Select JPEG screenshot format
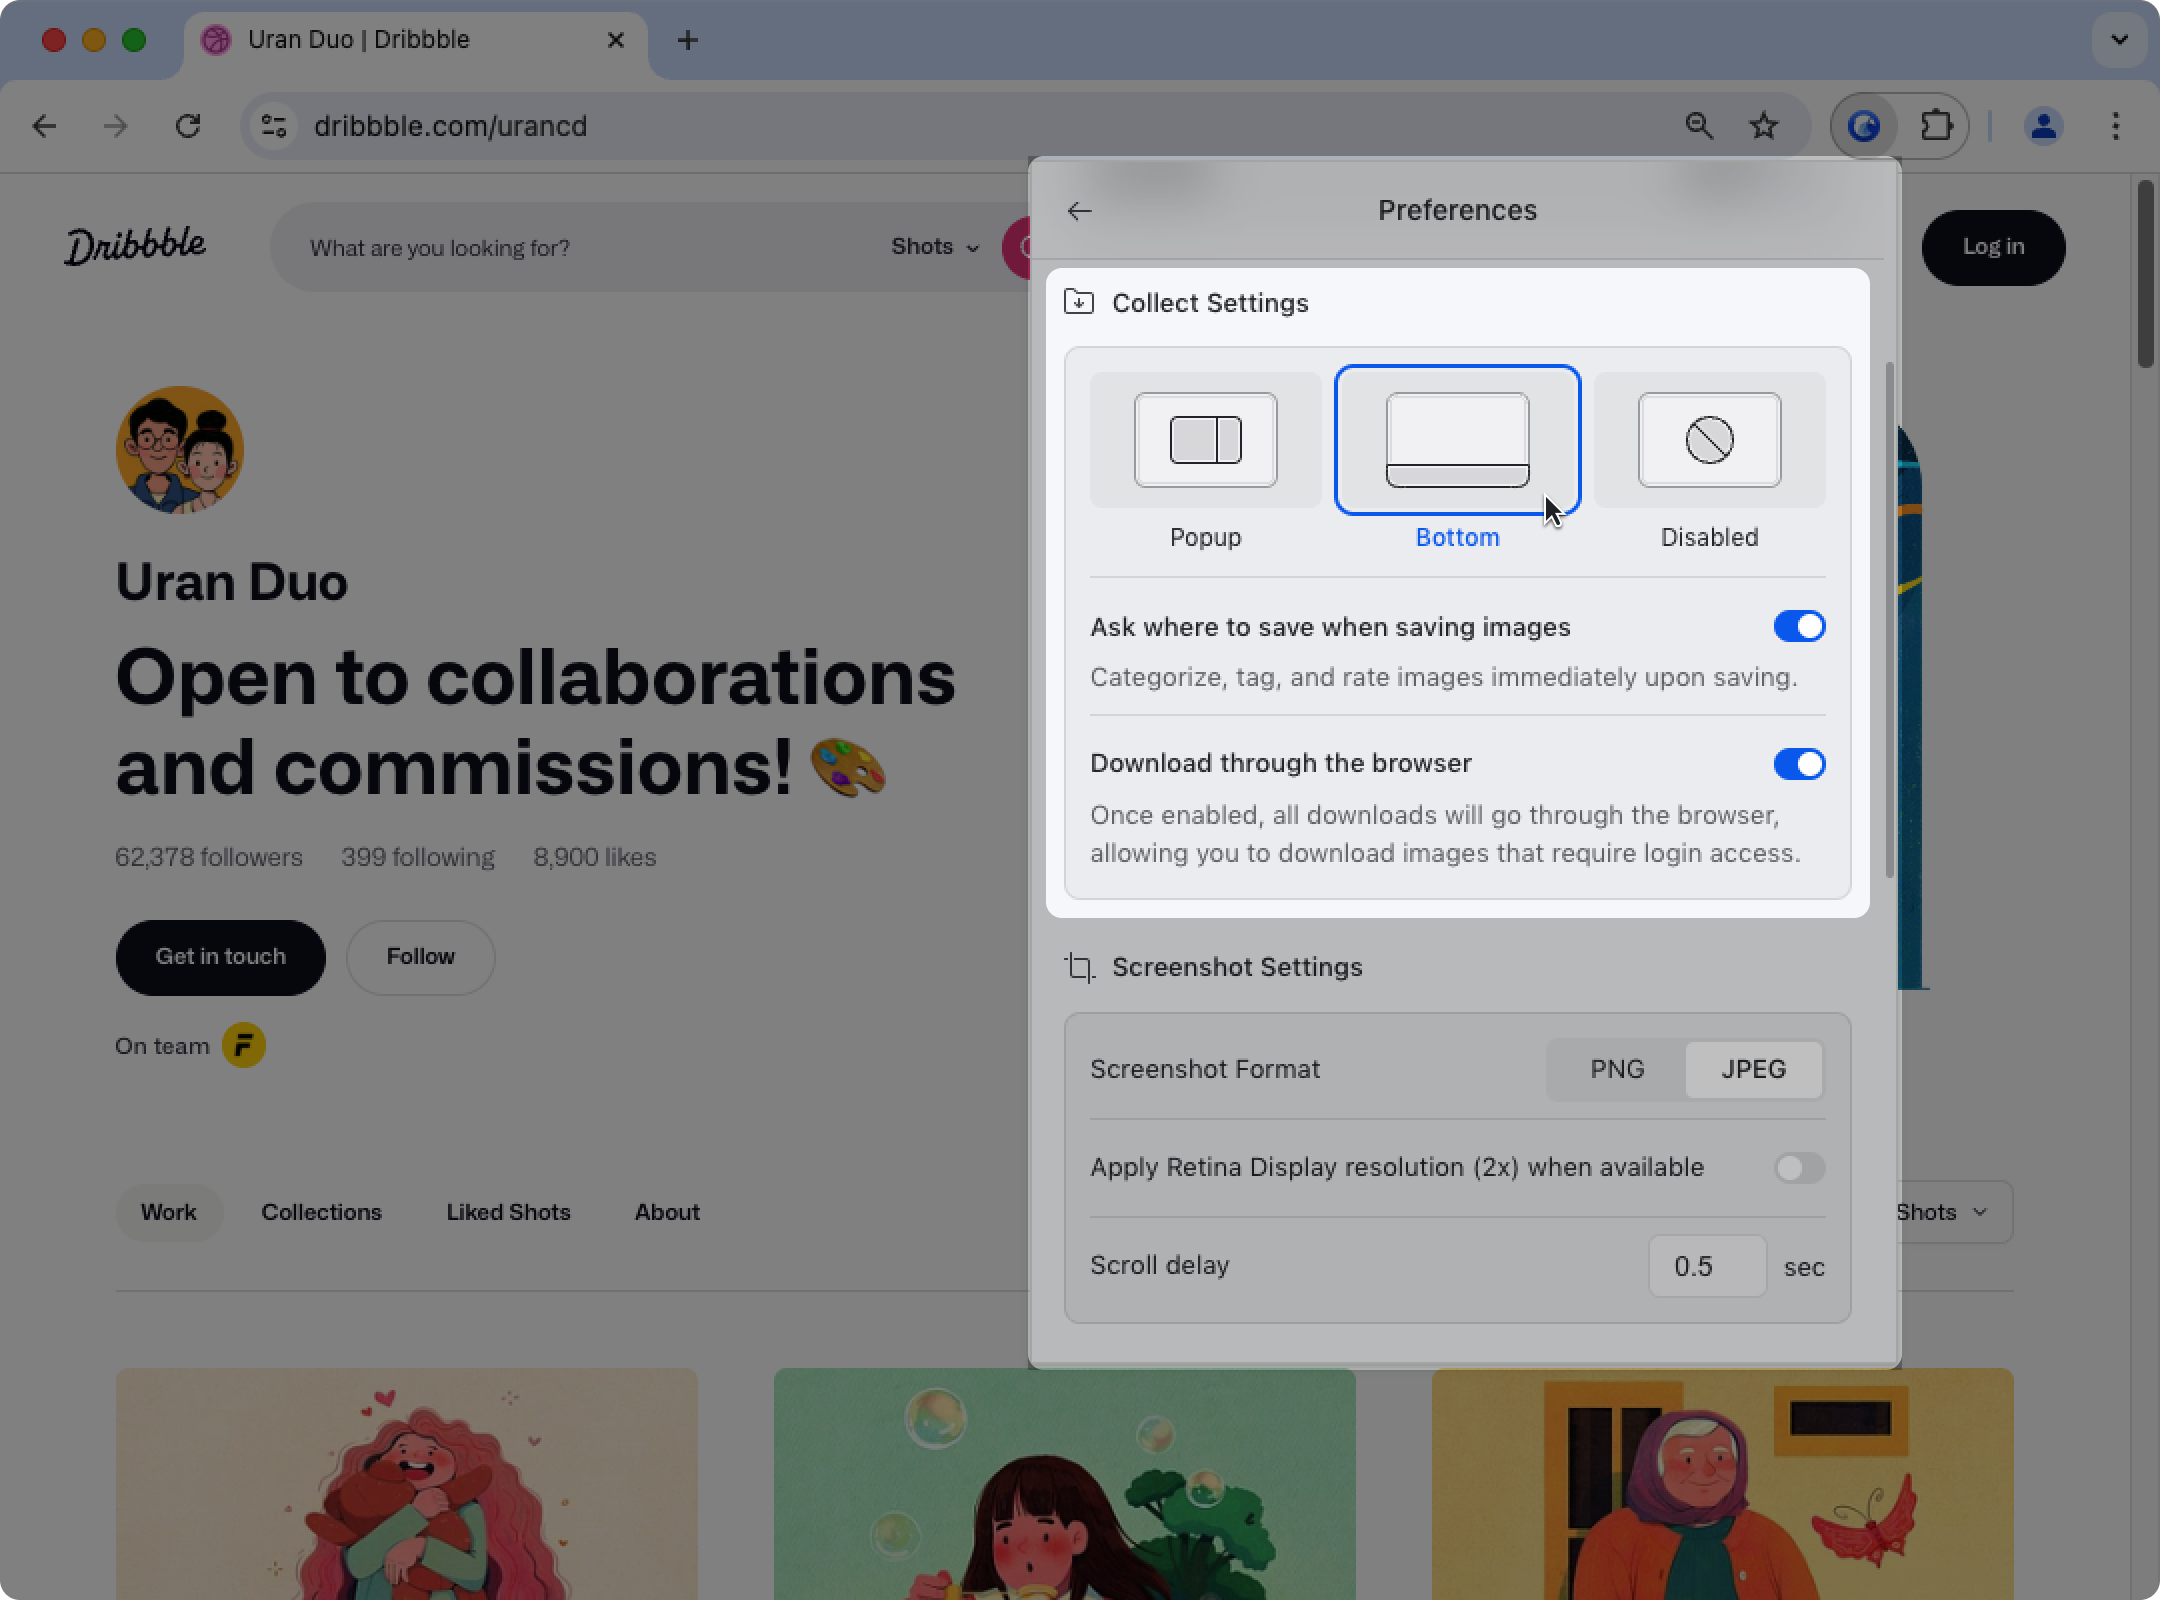The width and height of the screenshot is (2160, 1600). click(1755, 1069)
